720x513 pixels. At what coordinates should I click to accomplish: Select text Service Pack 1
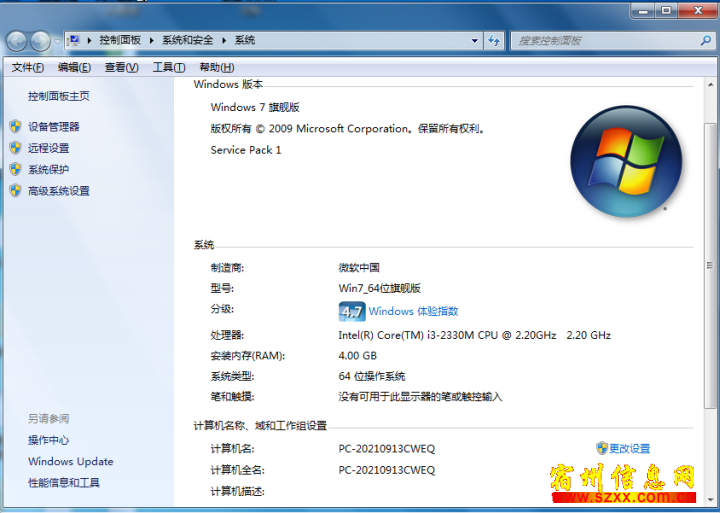coord(246,150)
